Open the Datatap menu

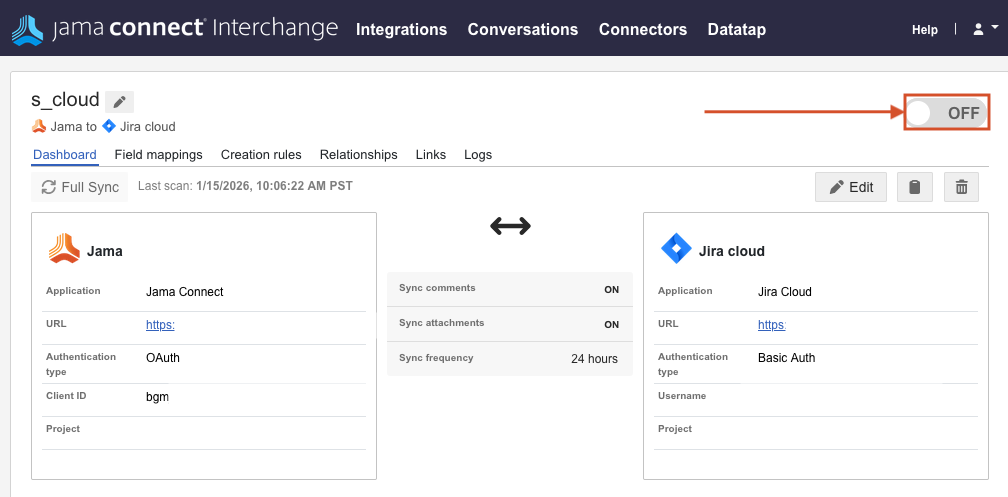tap(737, 30)
